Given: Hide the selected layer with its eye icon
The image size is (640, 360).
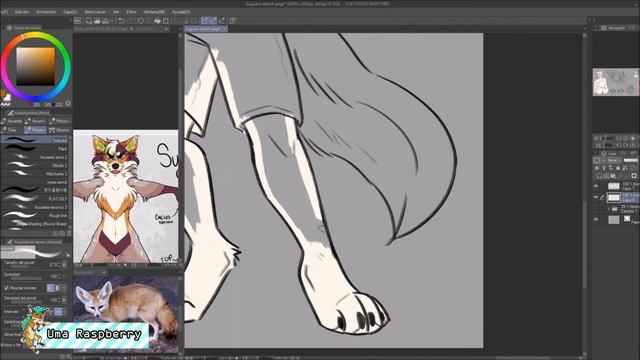Looking at the screenshot, I should click(596, 198).
